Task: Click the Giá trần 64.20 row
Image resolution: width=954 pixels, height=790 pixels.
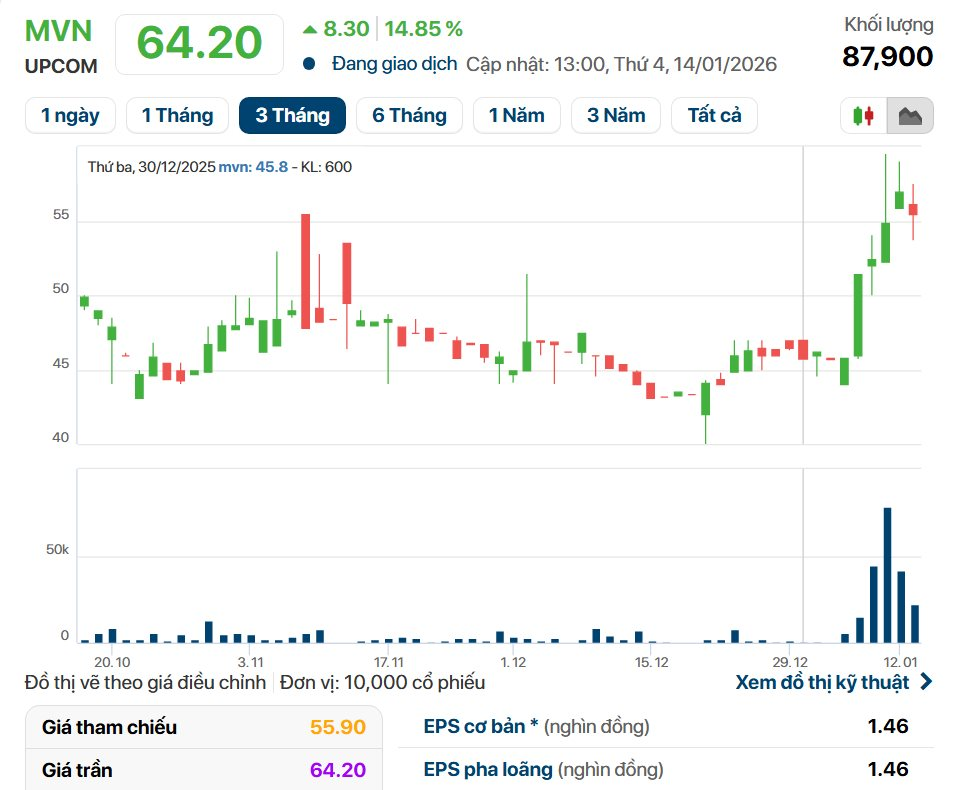Action: [x=203, y=770]
